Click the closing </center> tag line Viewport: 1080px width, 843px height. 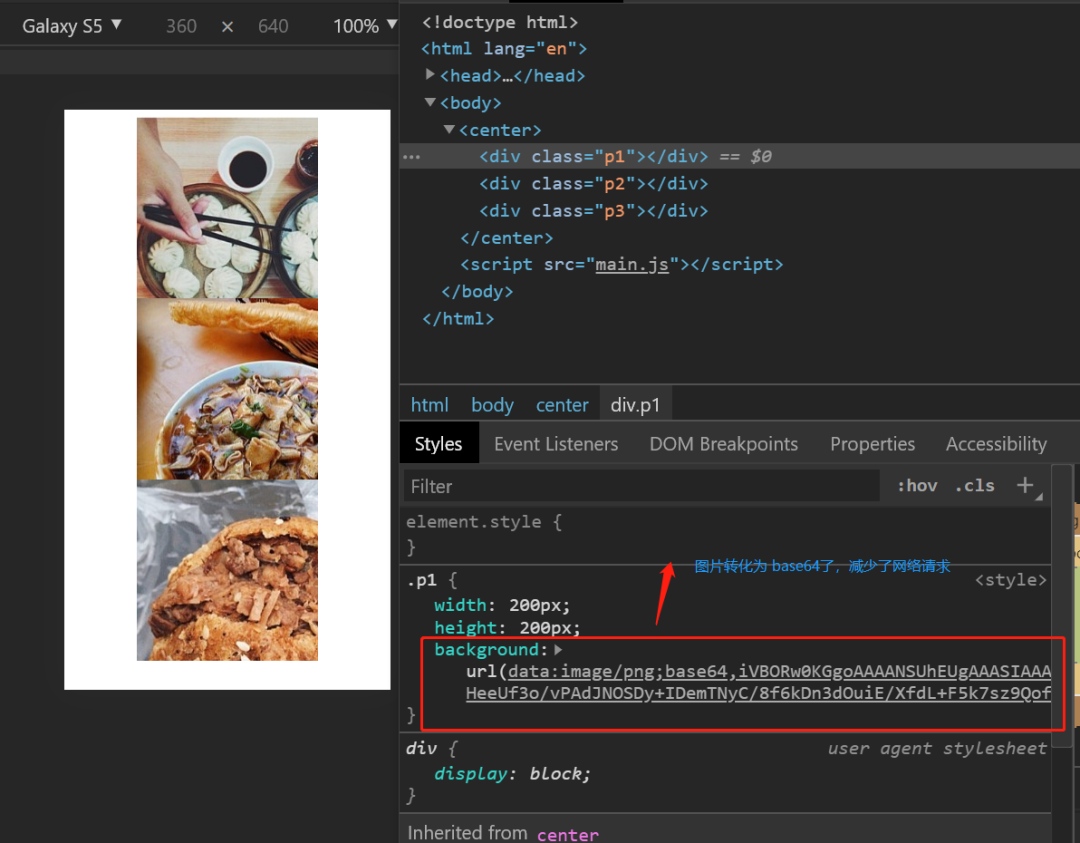[506, 238]
